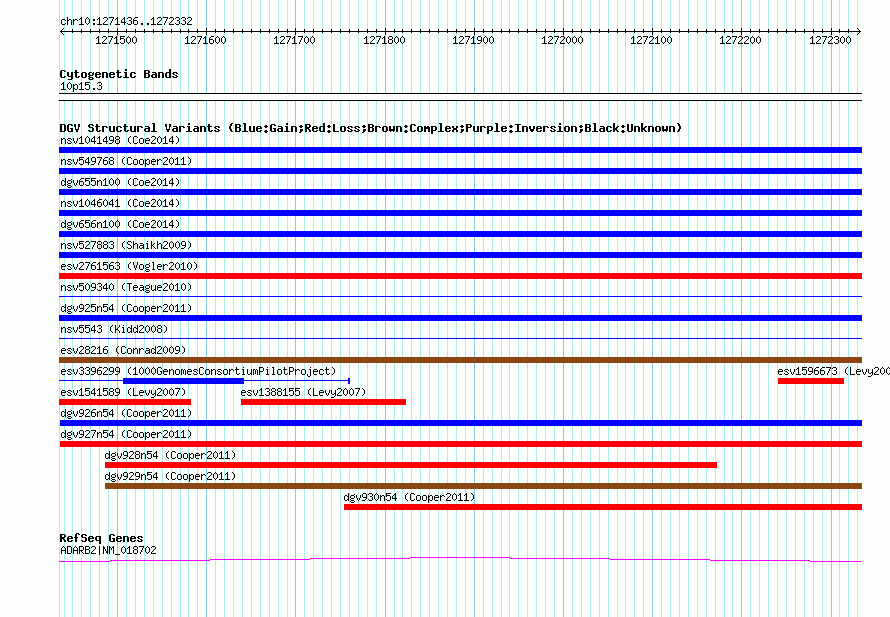Click the red esv2761563 (Vogler2010) loss bar

(460, 276)
